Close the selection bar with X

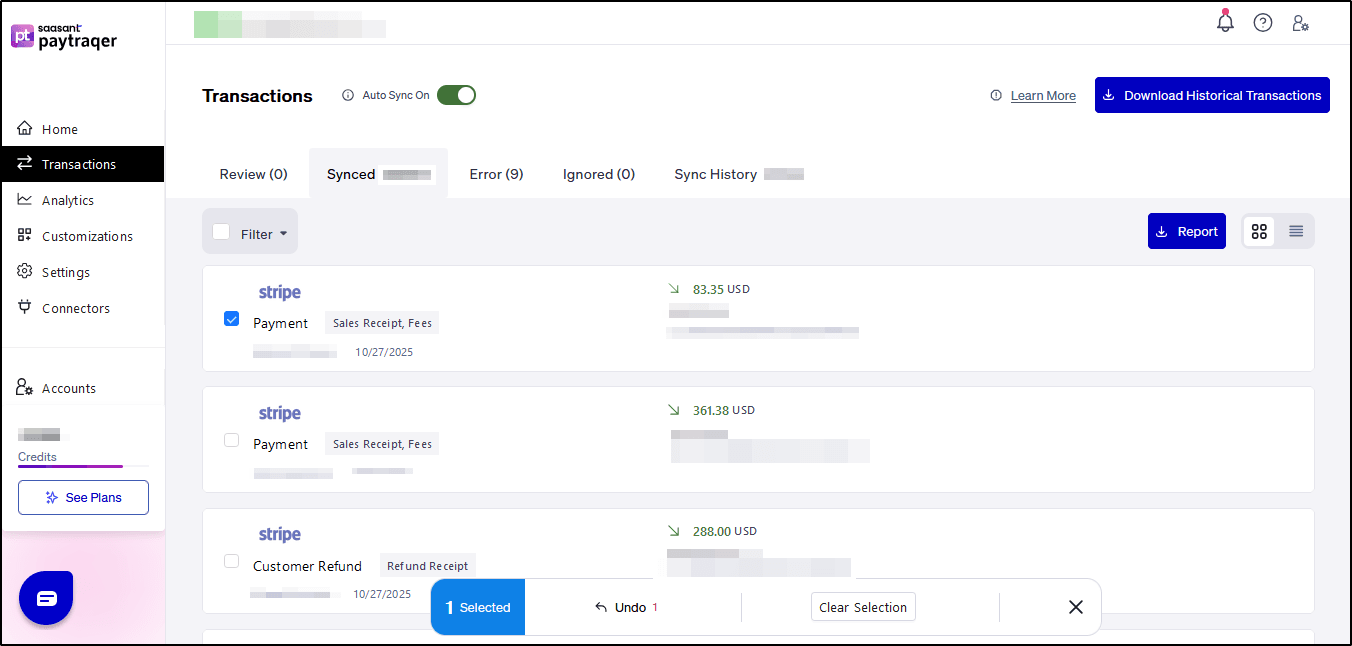(1075, 607)
